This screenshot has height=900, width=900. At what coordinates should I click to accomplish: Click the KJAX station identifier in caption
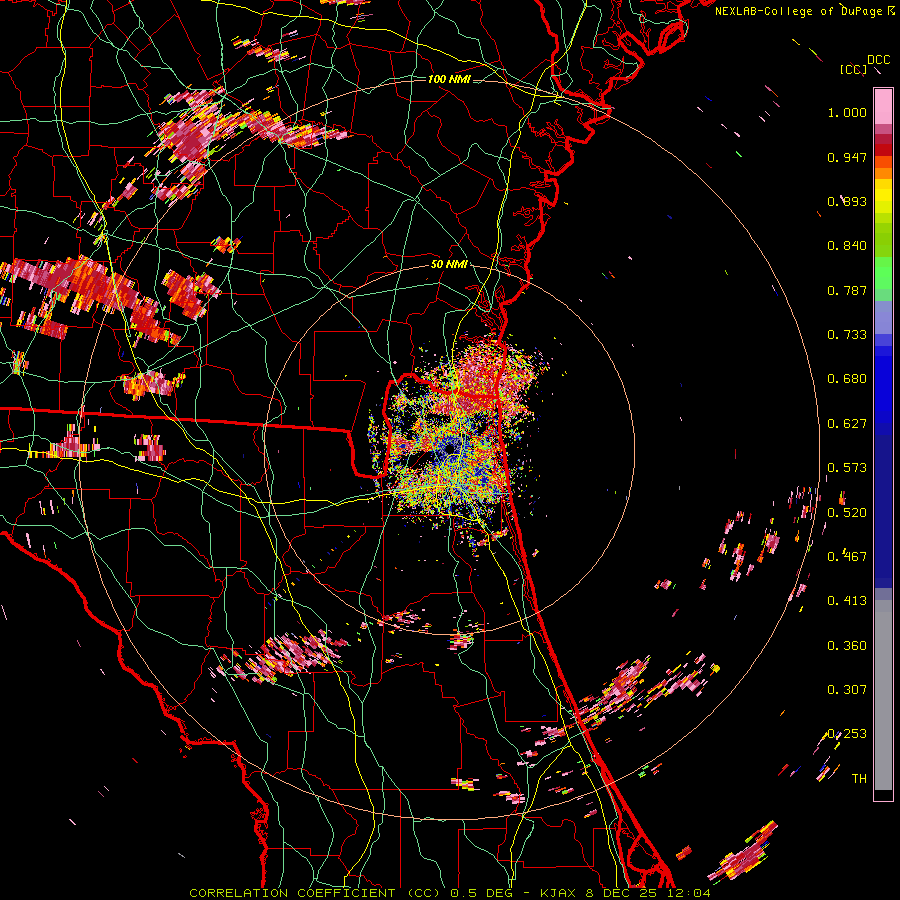point(559,893)
